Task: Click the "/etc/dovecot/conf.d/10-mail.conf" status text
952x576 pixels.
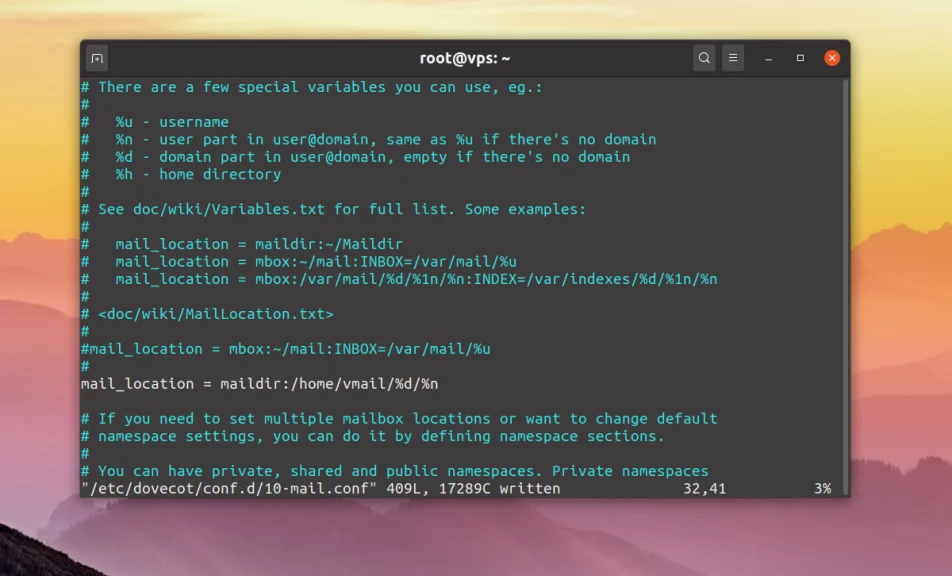Action: (x=229, y=489)
